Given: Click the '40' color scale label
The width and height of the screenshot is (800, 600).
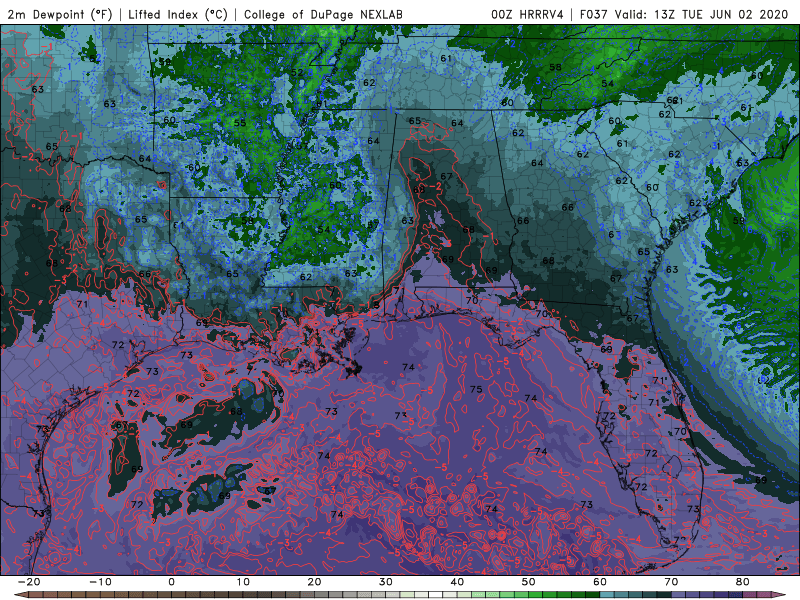Looking at the screenshot, I should (x=457, y=582).
